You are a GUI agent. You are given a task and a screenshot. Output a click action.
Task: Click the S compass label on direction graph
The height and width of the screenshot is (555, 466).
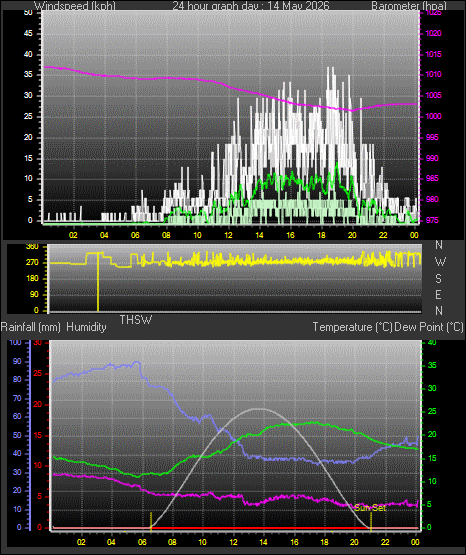[x=438, y=279]
